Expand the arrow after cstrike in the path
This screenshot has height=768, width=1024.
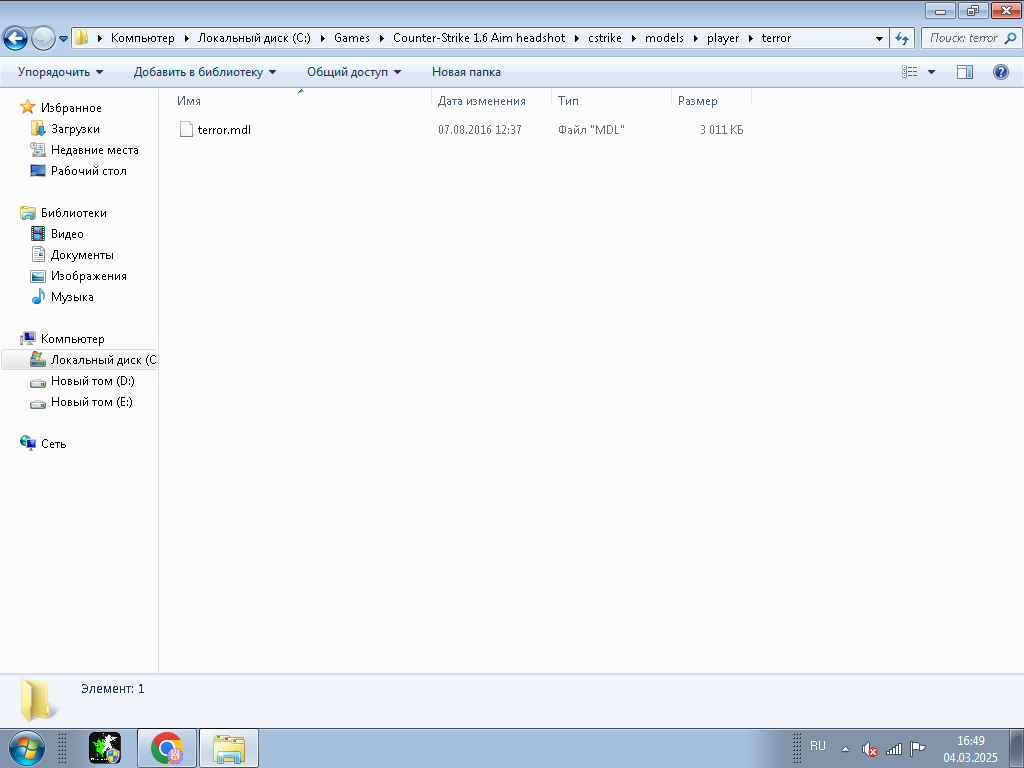point(633,38)
